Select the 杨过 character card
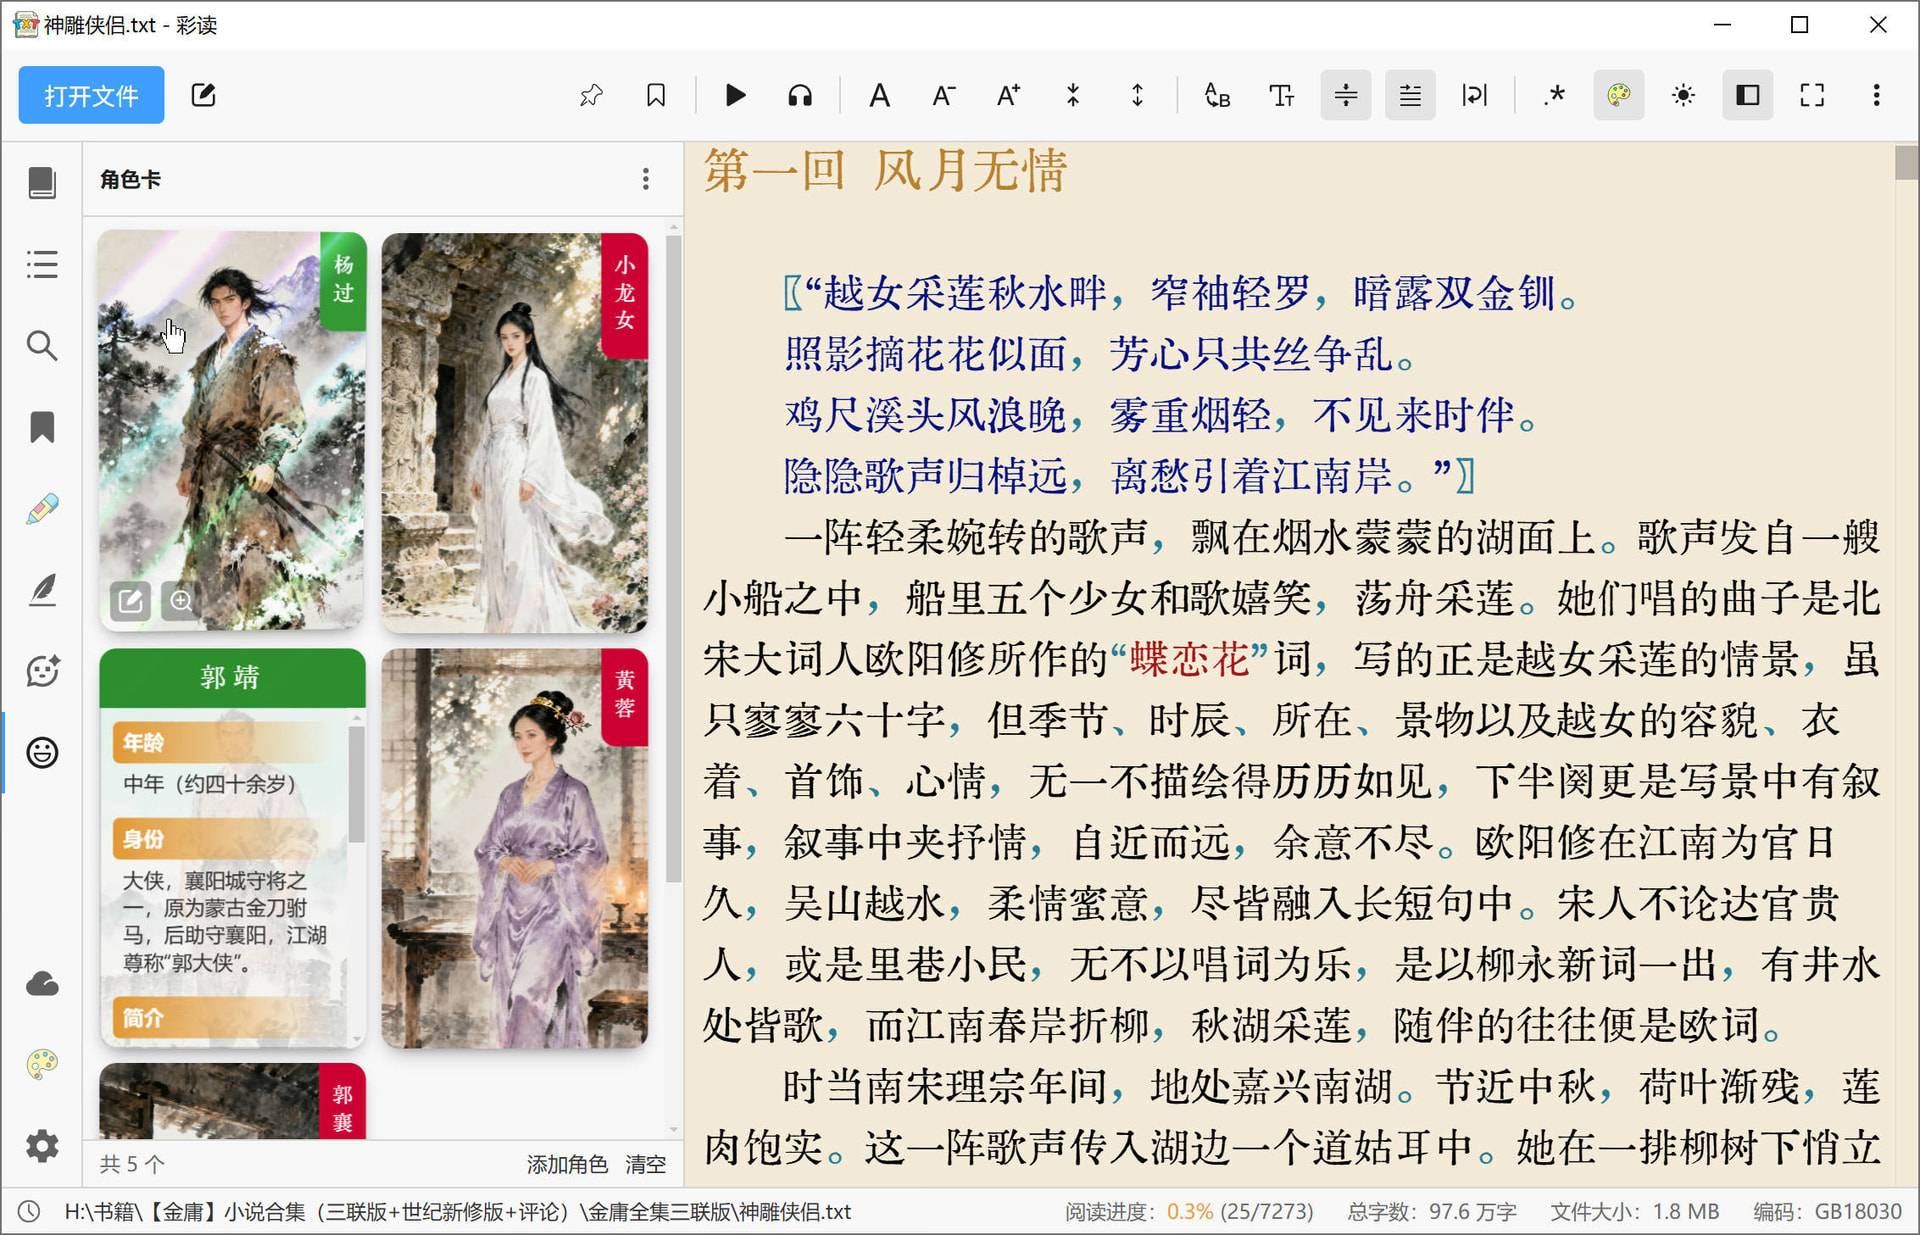1920x1235 pixels. point(232,431)
